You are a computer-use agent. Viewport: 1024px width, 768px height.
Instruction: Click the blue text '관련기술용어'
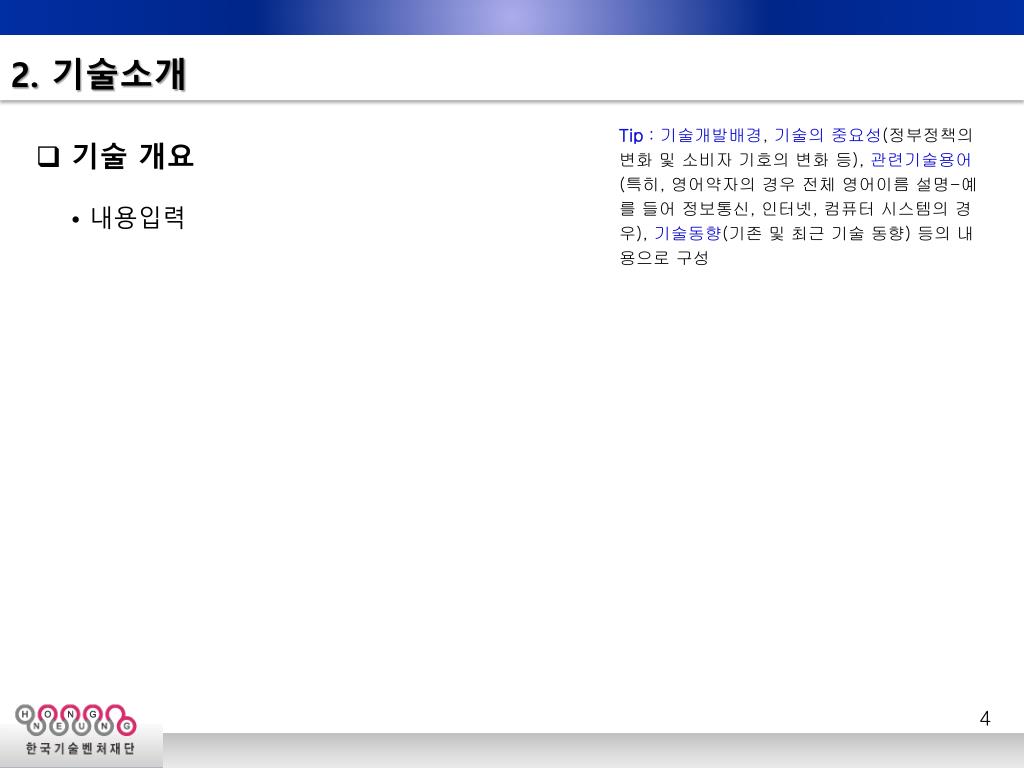click(921, 159)
